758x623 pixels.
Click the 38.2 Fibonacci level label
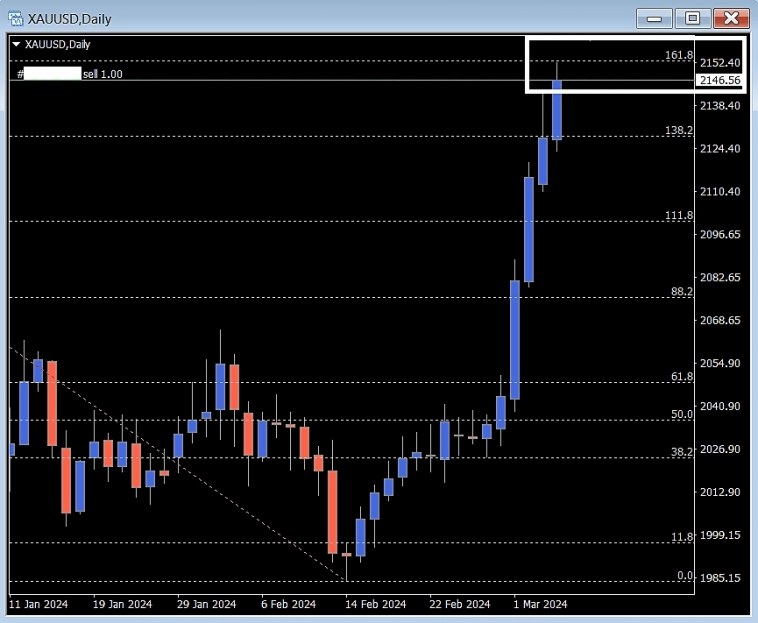tap(682, 451)
